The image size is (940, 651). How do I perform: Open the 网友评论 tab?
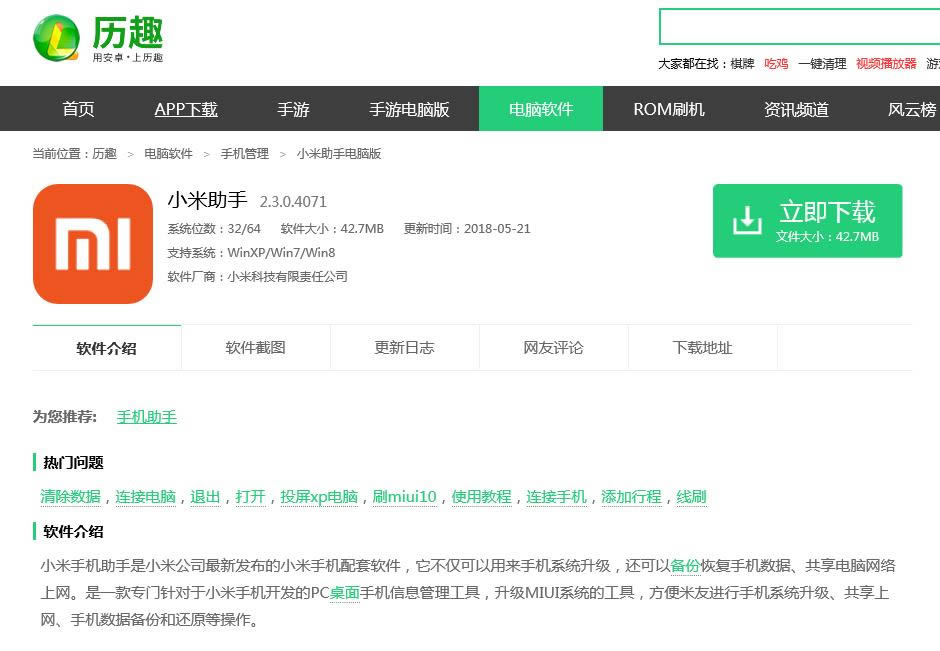point(553,348)
